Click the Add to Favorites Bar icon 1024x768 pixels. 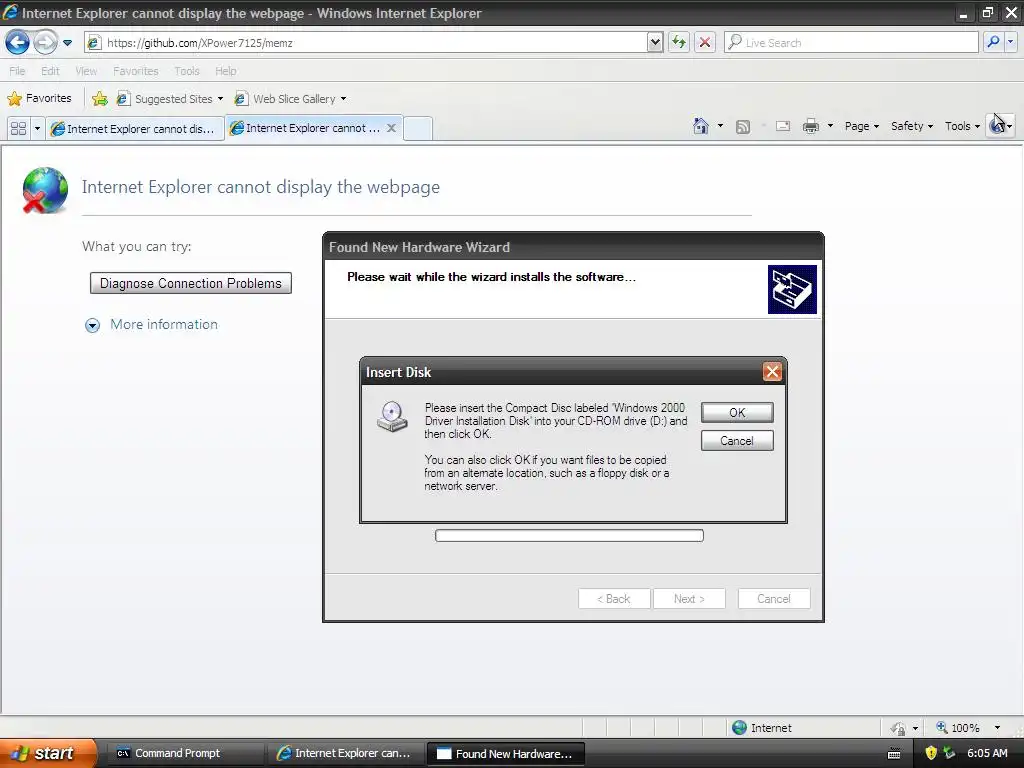pos(99,99)
